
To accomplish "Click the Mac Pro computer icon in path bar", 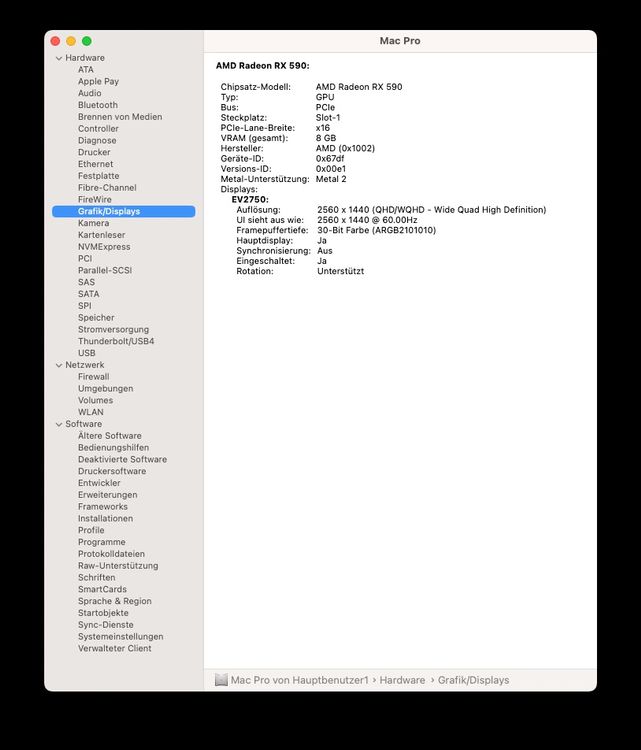I will point(221,680).
